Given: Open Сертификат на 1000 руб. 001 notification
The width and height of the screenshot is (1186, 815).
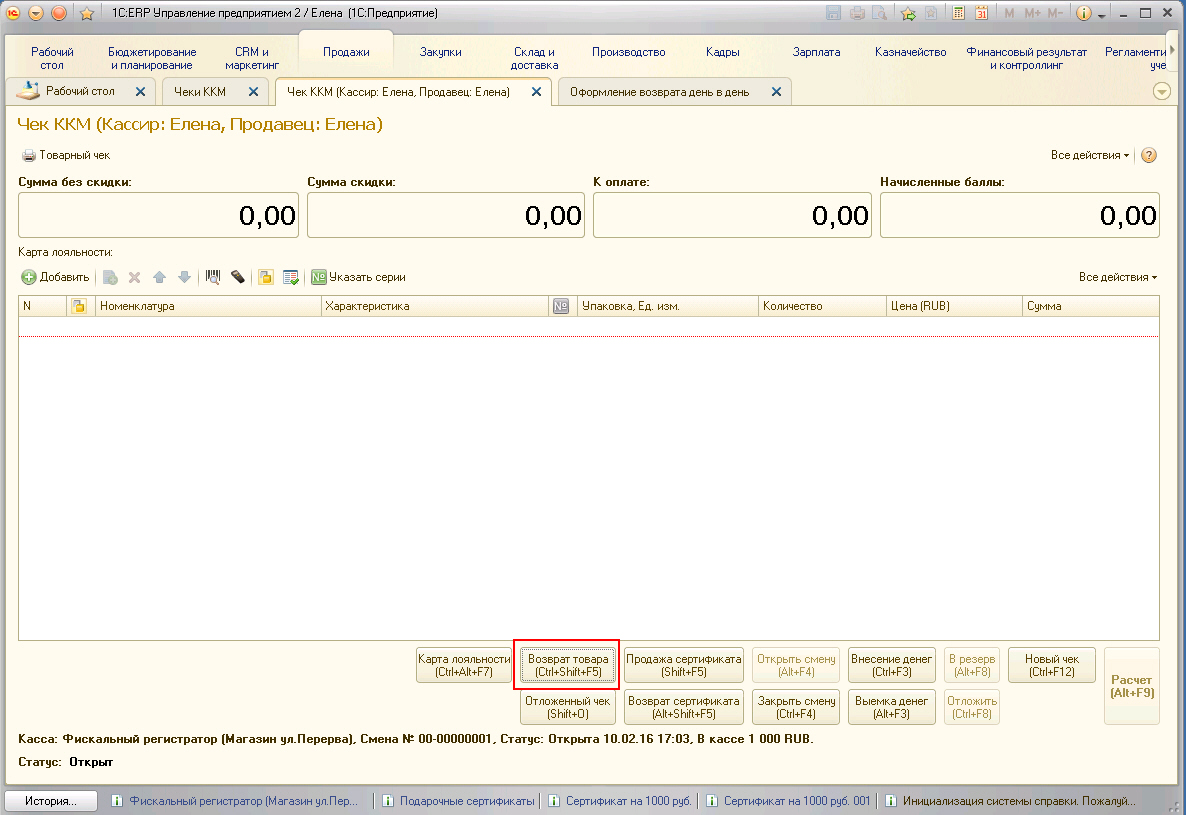Looking at the screenshot, I should click(x=788, y=801).
